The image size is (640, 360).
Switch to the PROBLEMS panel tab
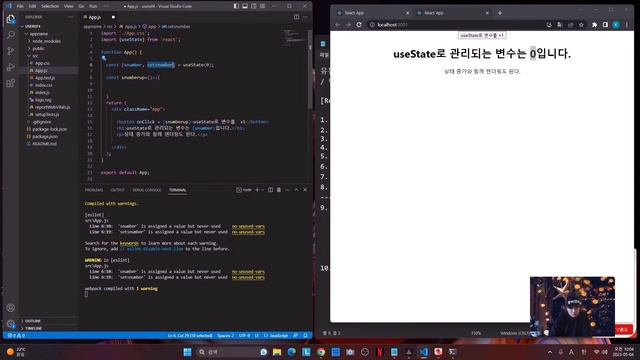pyautogui.click(x=94, y=190)
